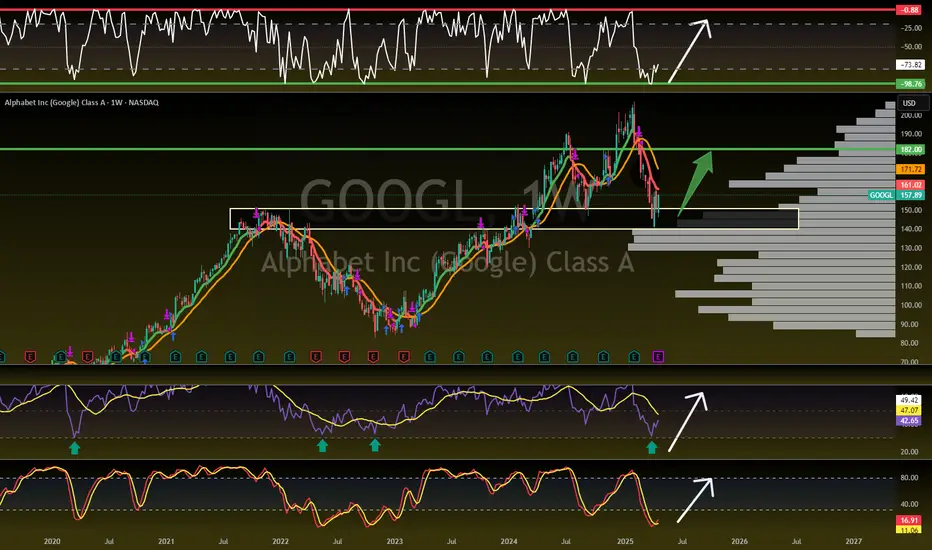Click the 40.00 scale value in stochastic pane
The image size is (932, 550).
click(910, 504)
